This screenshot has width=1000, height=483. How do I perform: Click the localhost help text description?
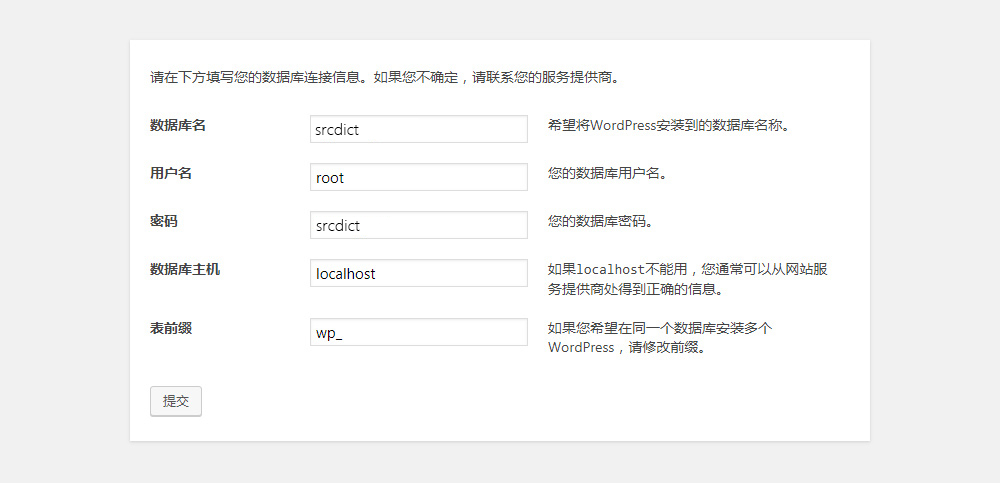coord(688,279)
